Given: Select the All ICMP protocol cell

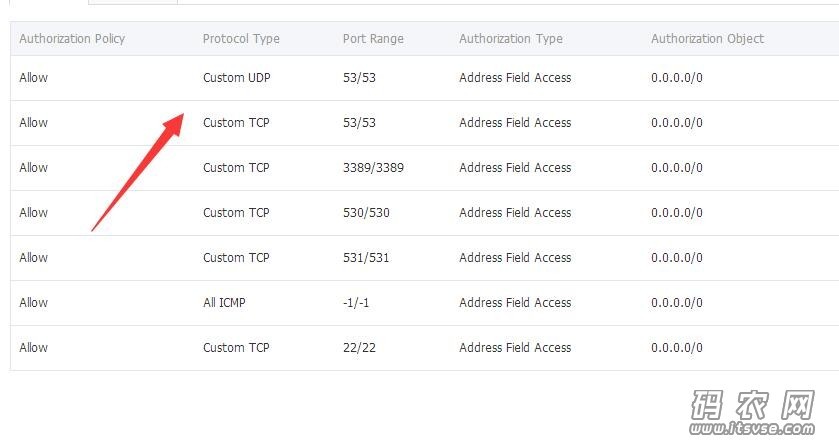Looking at the screenshot, I should click(x=224, y=302).
